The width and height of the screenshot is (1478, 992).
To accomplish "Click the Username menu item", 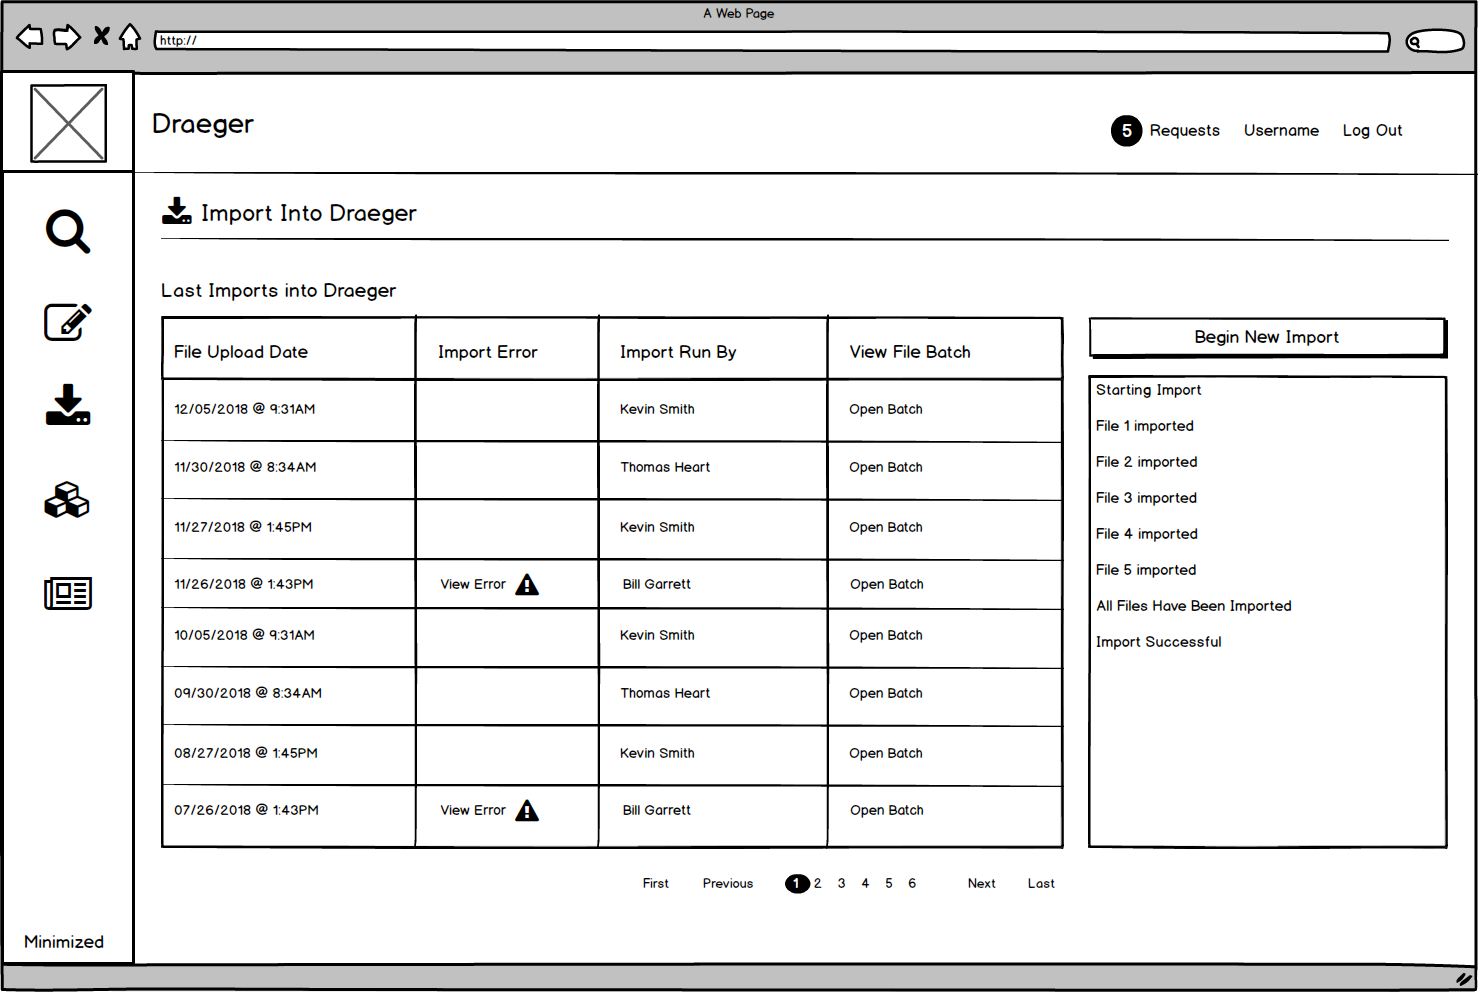I will (1281, 131).
